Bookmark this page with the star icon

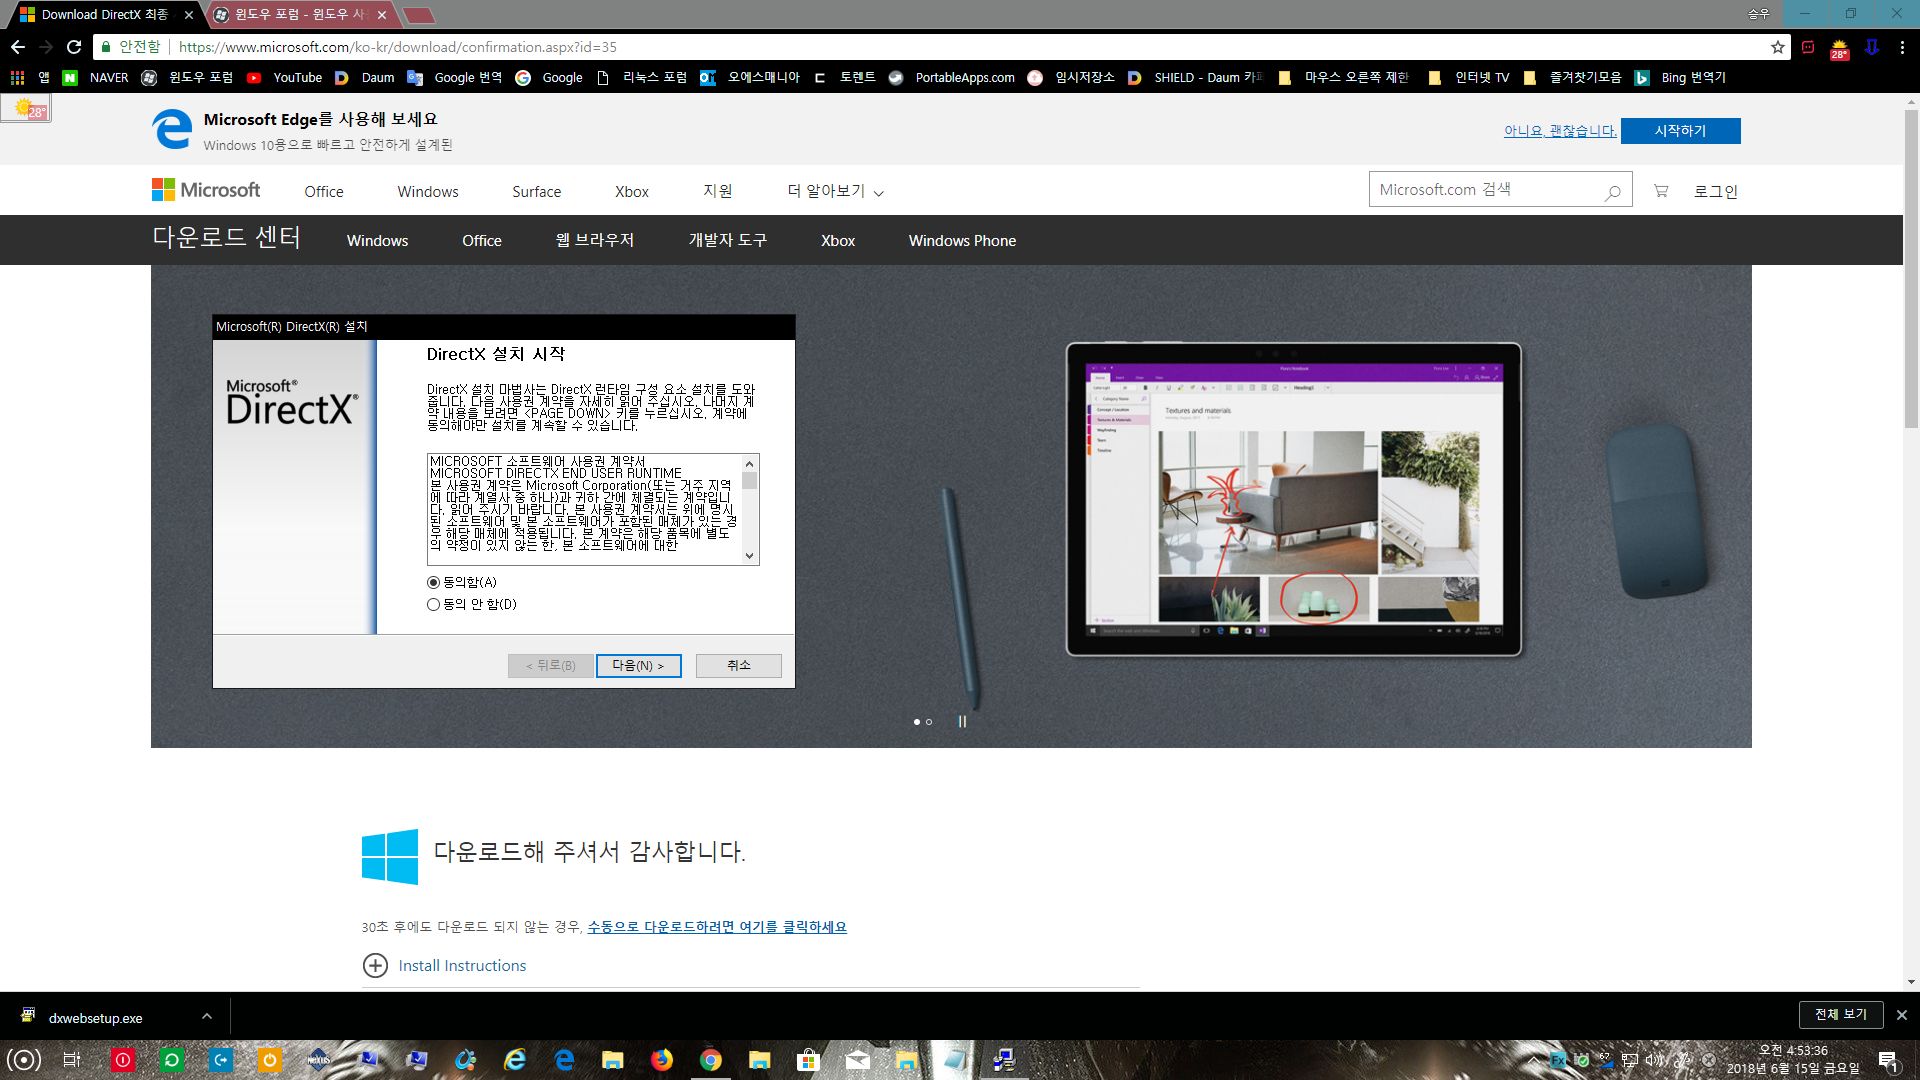pyautogui.click(x=1777, y=47)
